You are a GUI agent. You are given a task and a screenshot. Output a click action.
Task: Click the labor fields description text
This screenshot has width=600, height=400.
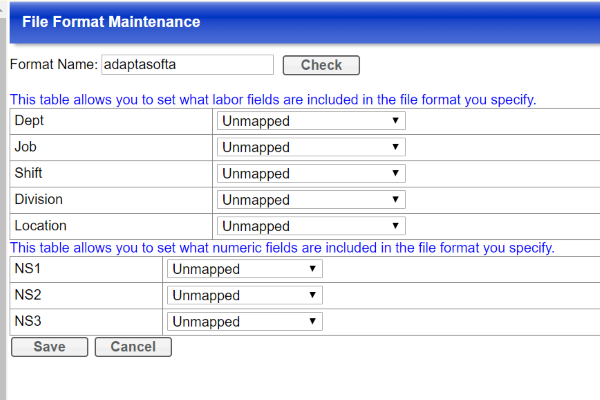tap(273, 100)
